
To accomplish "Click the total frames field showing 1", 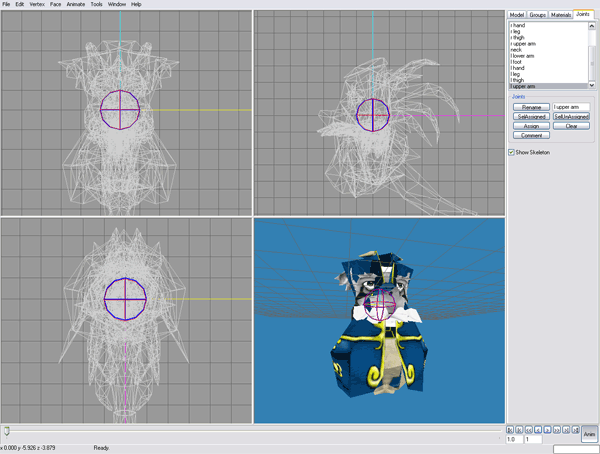I will (x=533, y=439).
